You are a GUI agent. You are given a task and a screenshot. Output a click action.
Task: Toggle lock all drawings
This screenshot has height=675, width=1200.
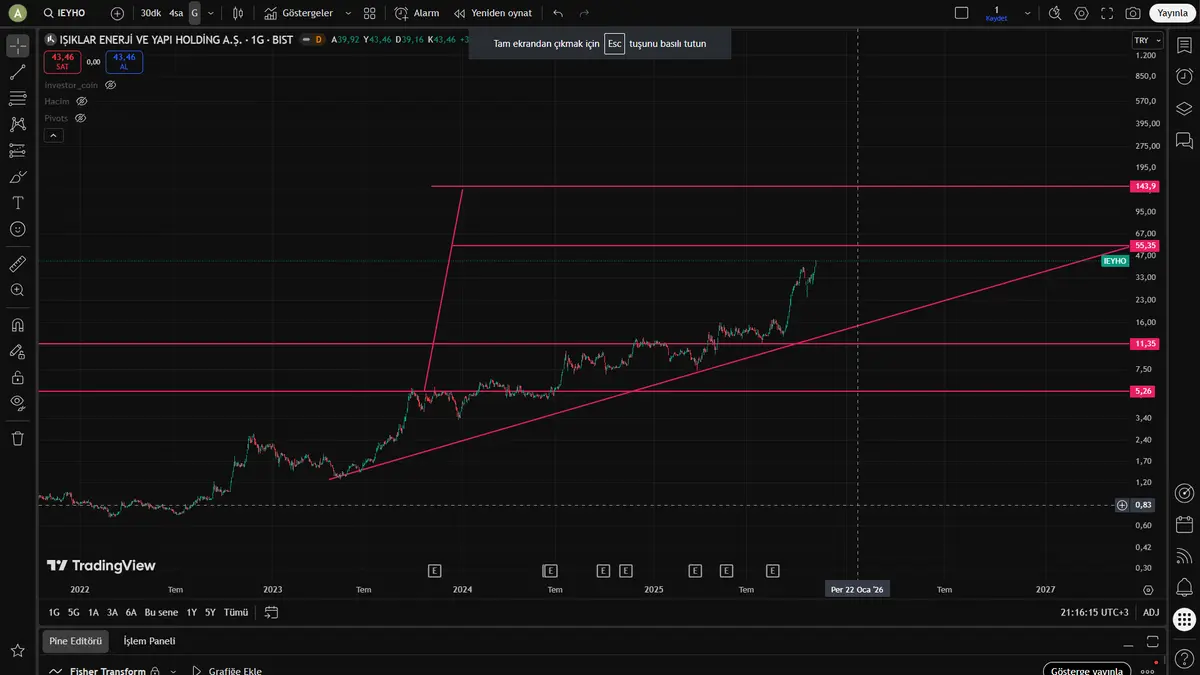click(x=17, y=377)
